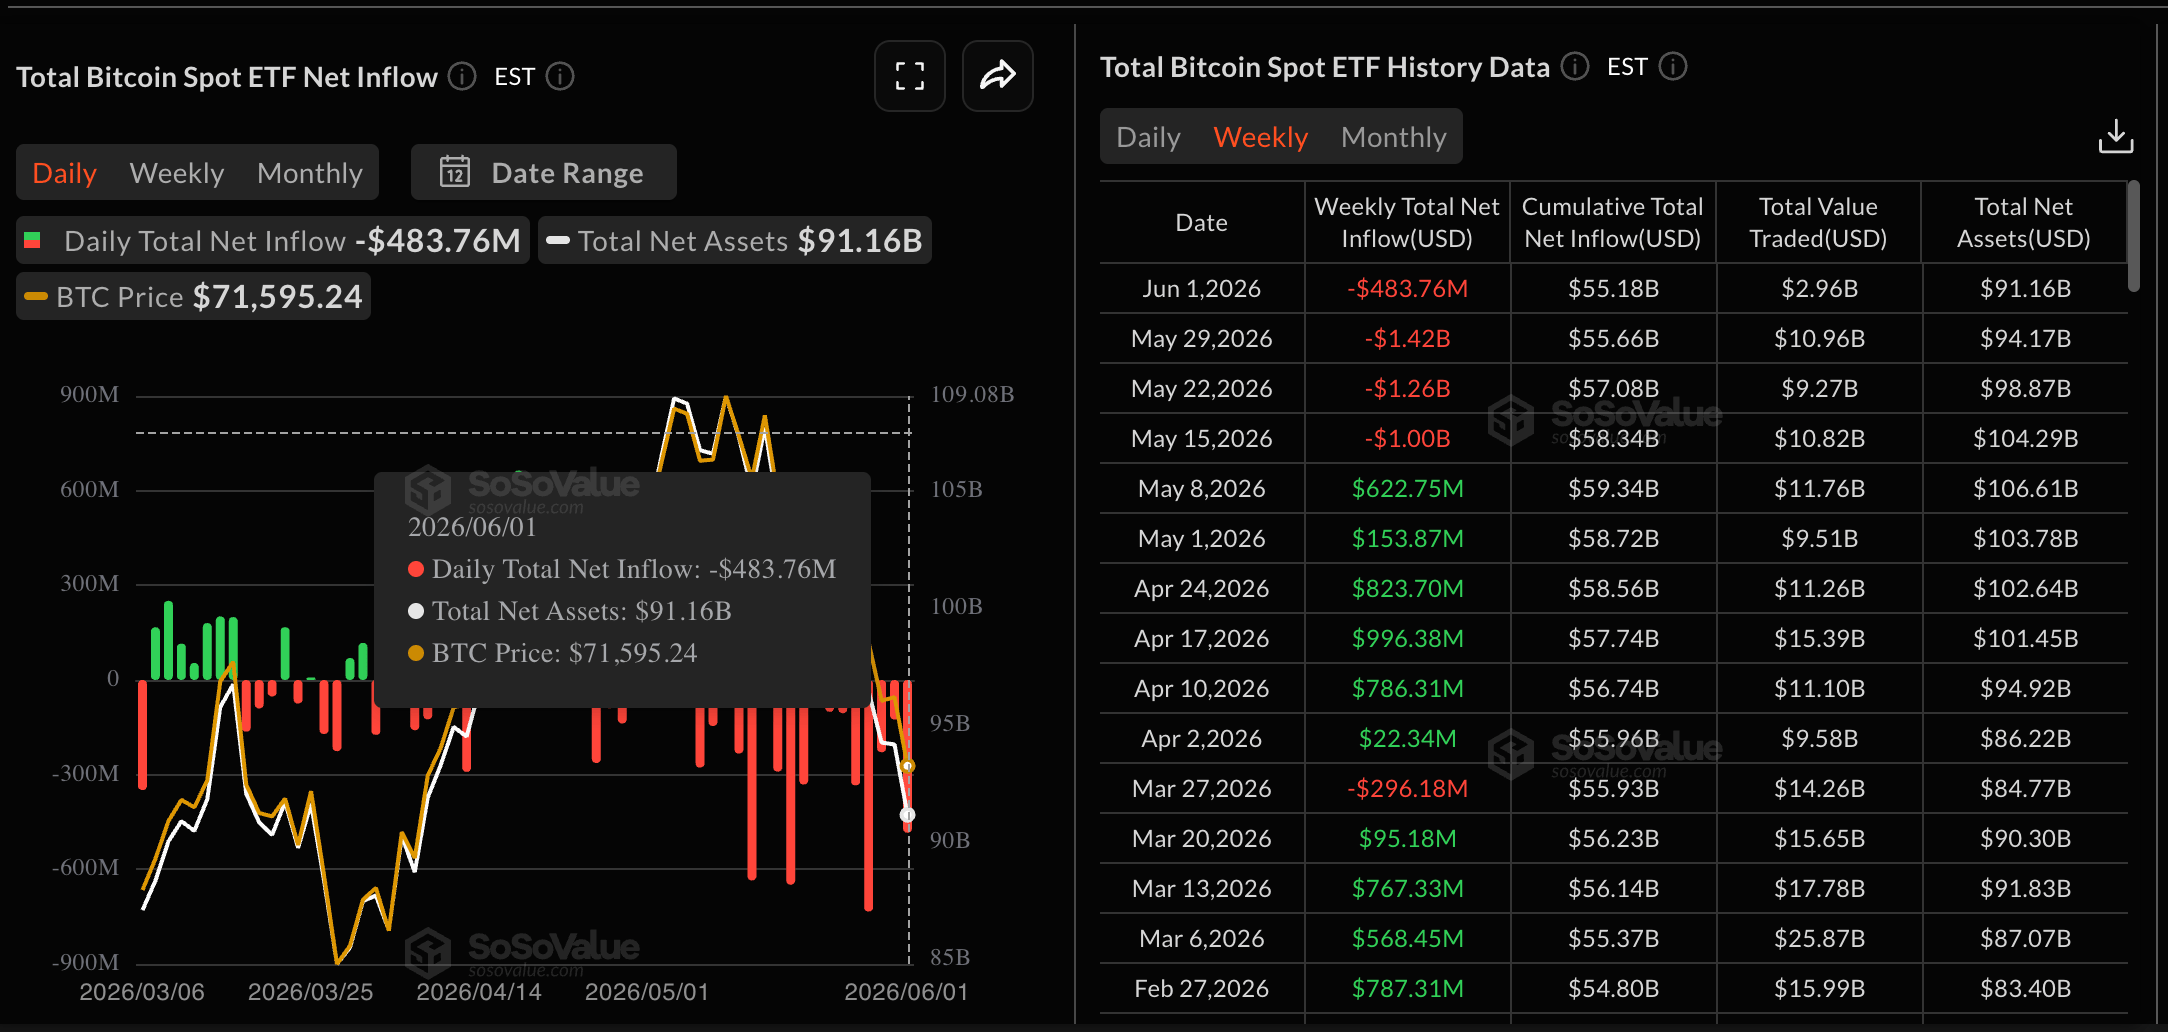Click Cumulative Total Net Inflow header
This screenshot has height=1032, width=2168.
(x=1613, y=223)
